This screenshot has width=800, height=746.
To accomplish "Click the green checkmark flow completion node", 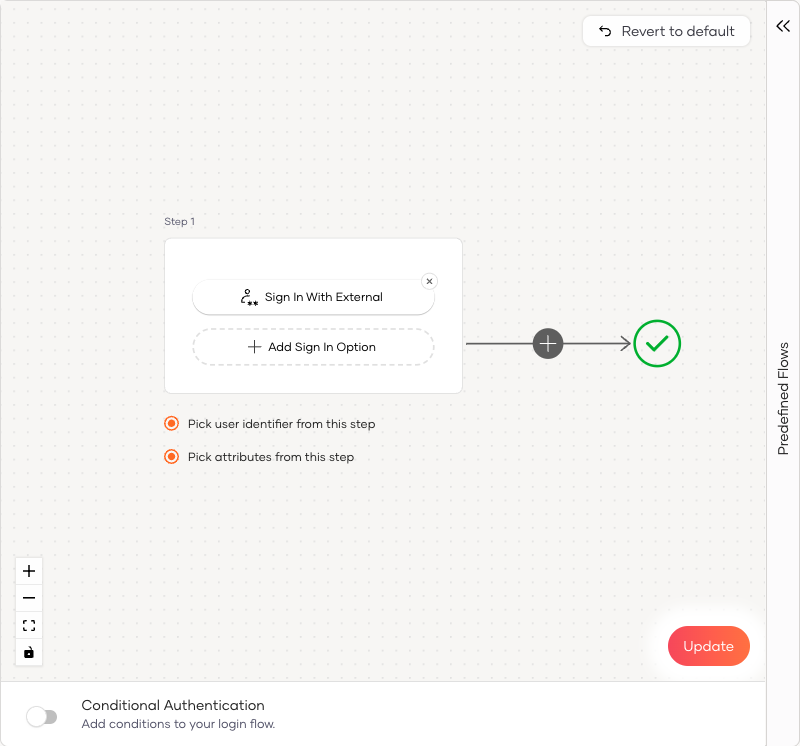I will [657, 344].
